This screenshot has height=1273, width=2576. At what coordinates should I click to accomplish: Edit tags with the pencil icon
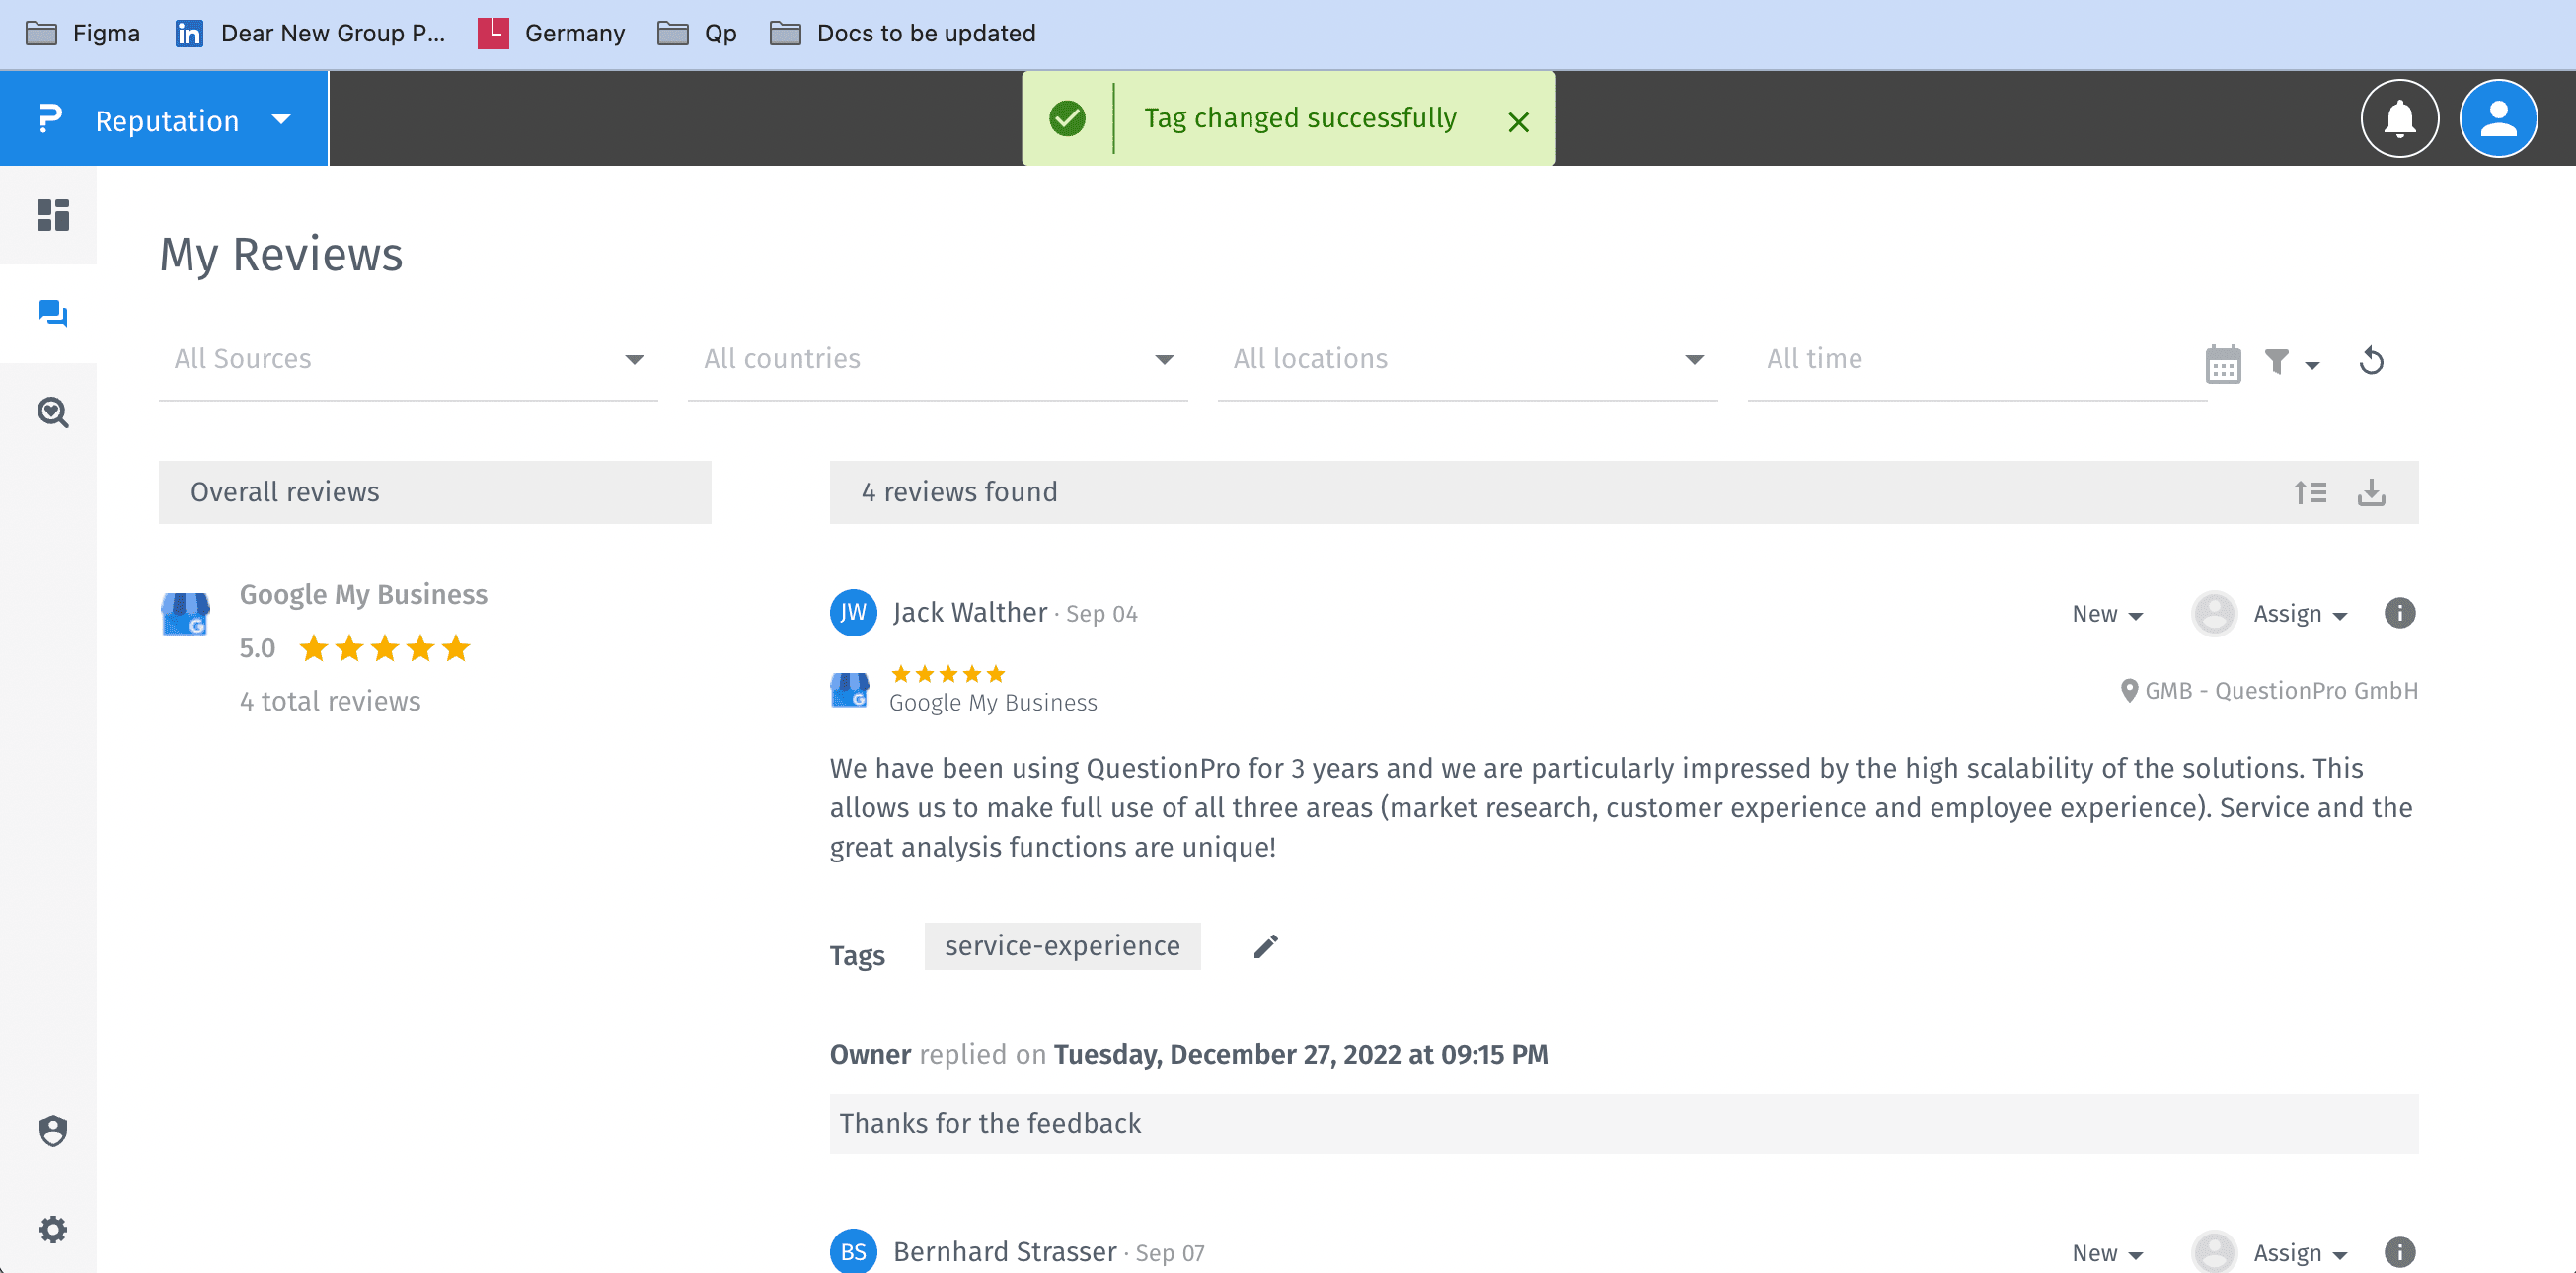1265,947
